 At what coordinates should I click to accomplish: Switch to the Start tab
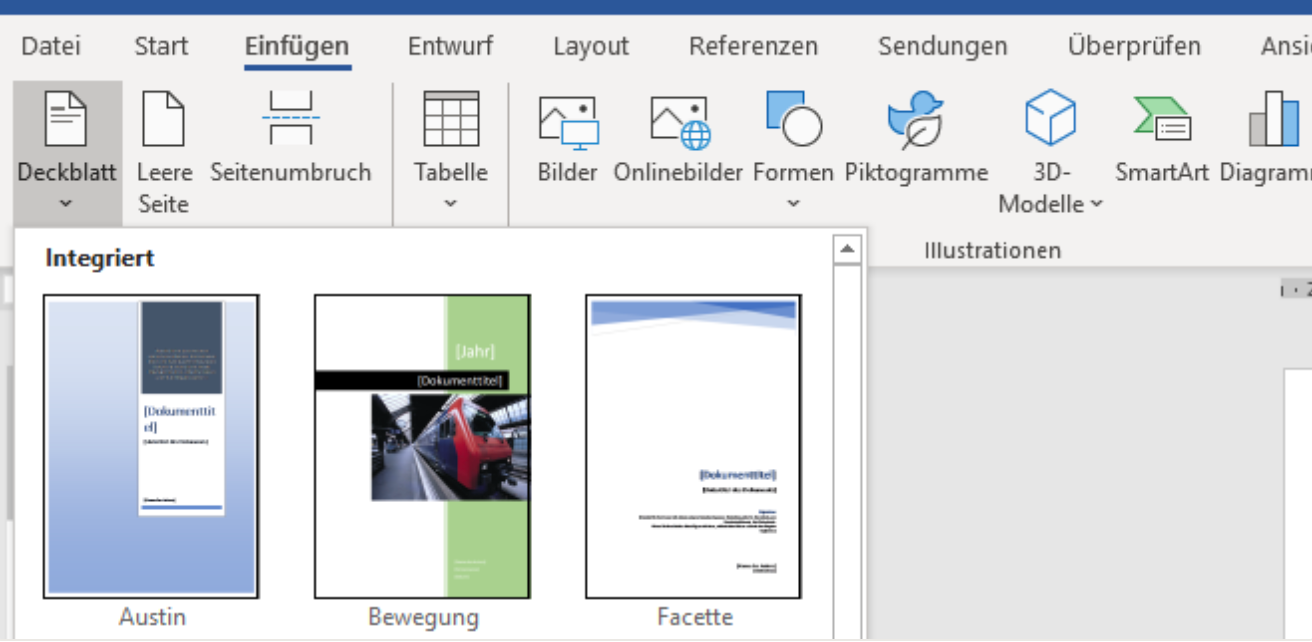point(161,46)
